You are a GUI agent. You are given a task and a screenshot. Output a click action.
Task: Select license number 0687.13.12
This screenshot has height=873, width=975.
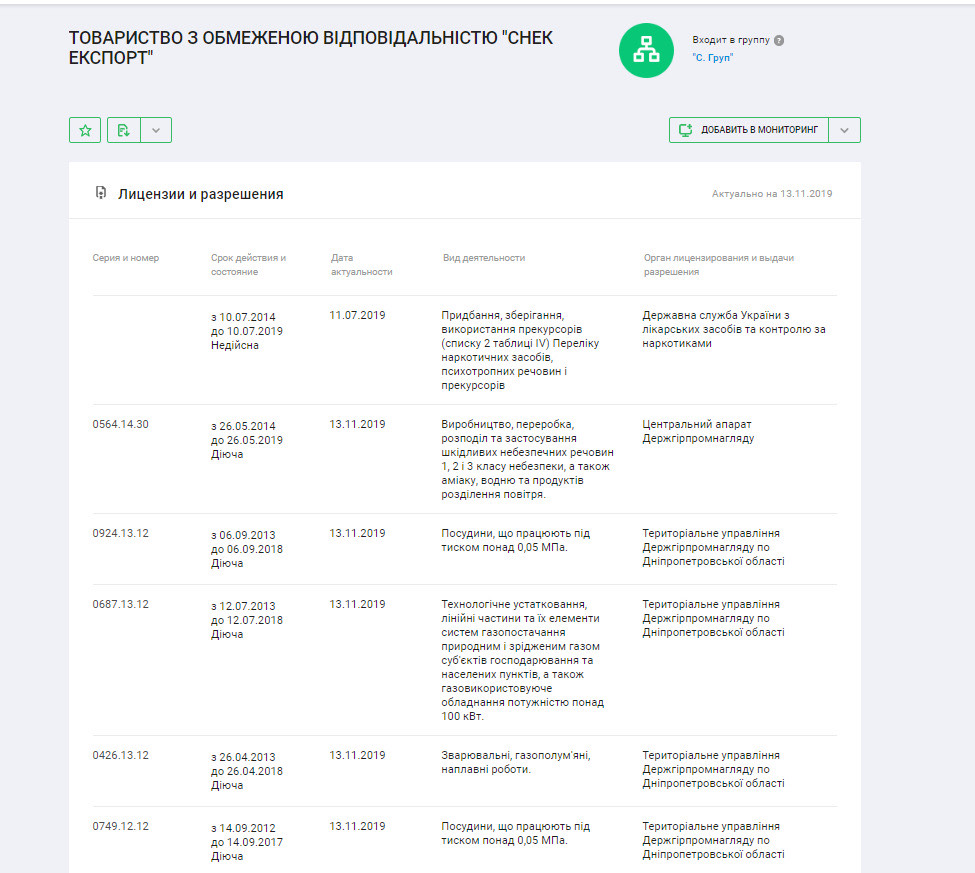coord(121,604)
